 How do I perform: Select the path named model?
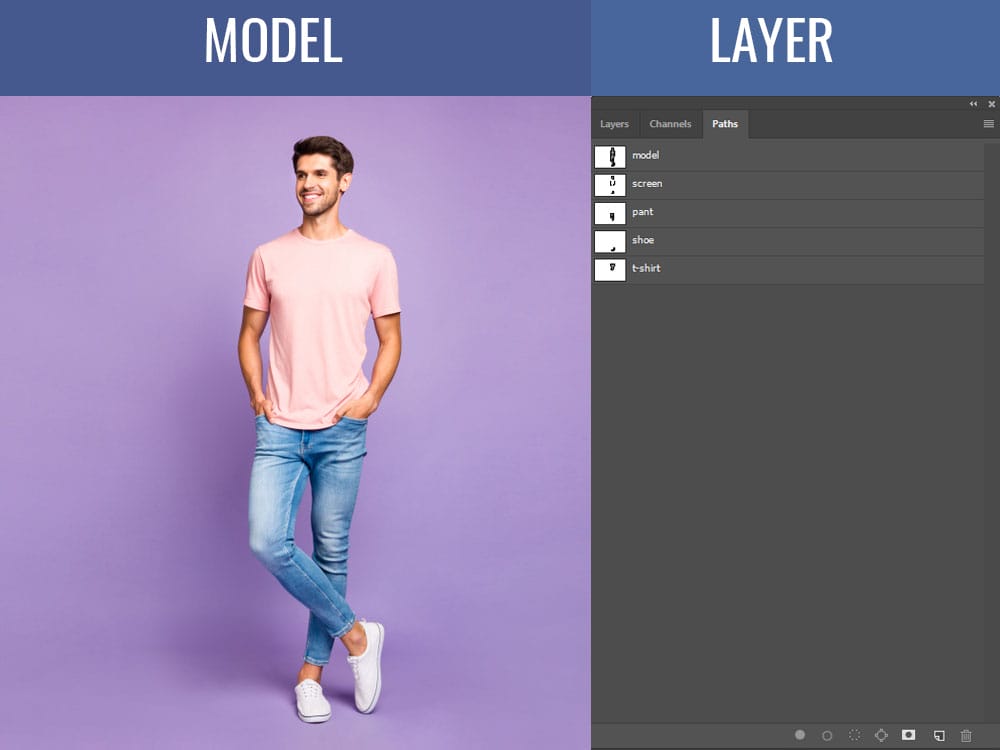pos(788,156)
